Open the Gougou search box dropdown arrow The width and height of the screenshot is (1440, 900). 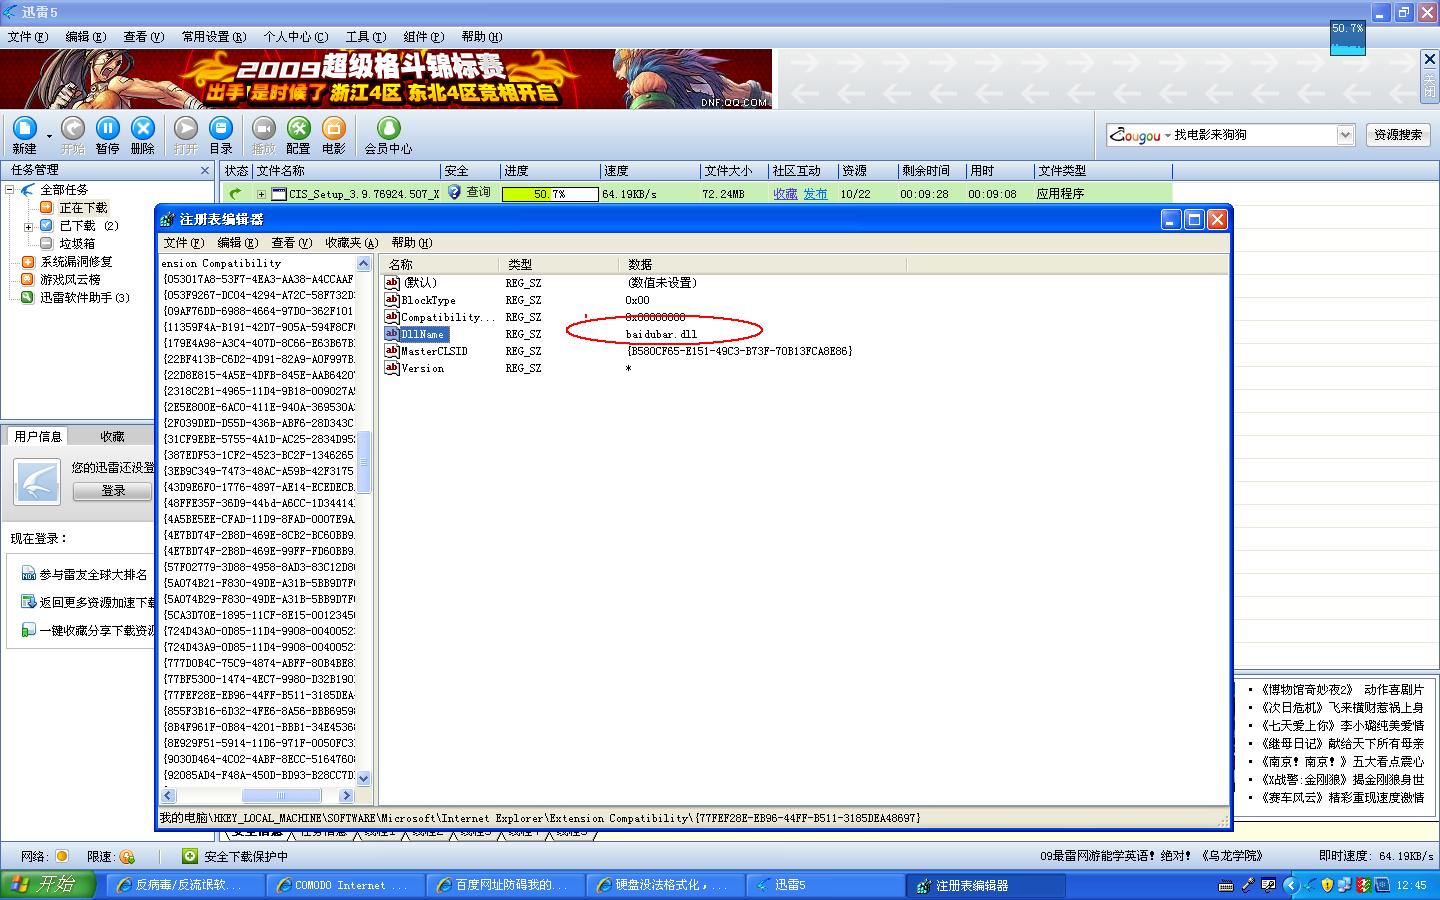pyautogui.click(x=1345, y=135)
